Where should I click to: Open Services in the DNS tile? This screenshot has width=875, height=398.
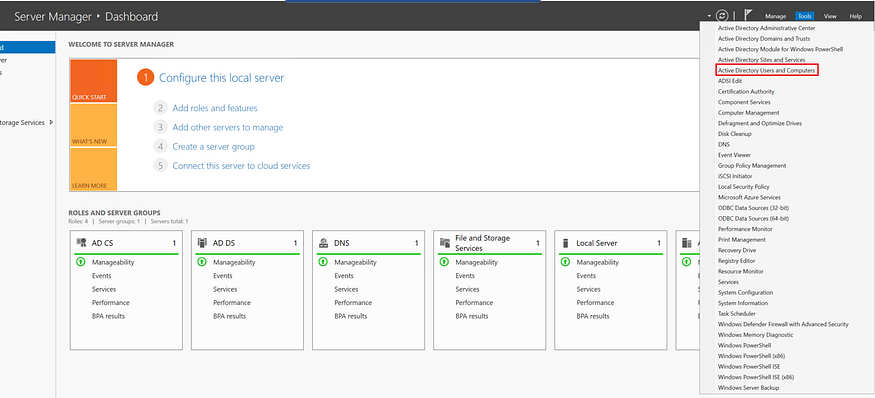pyautogui.click(x=346, y=289)
